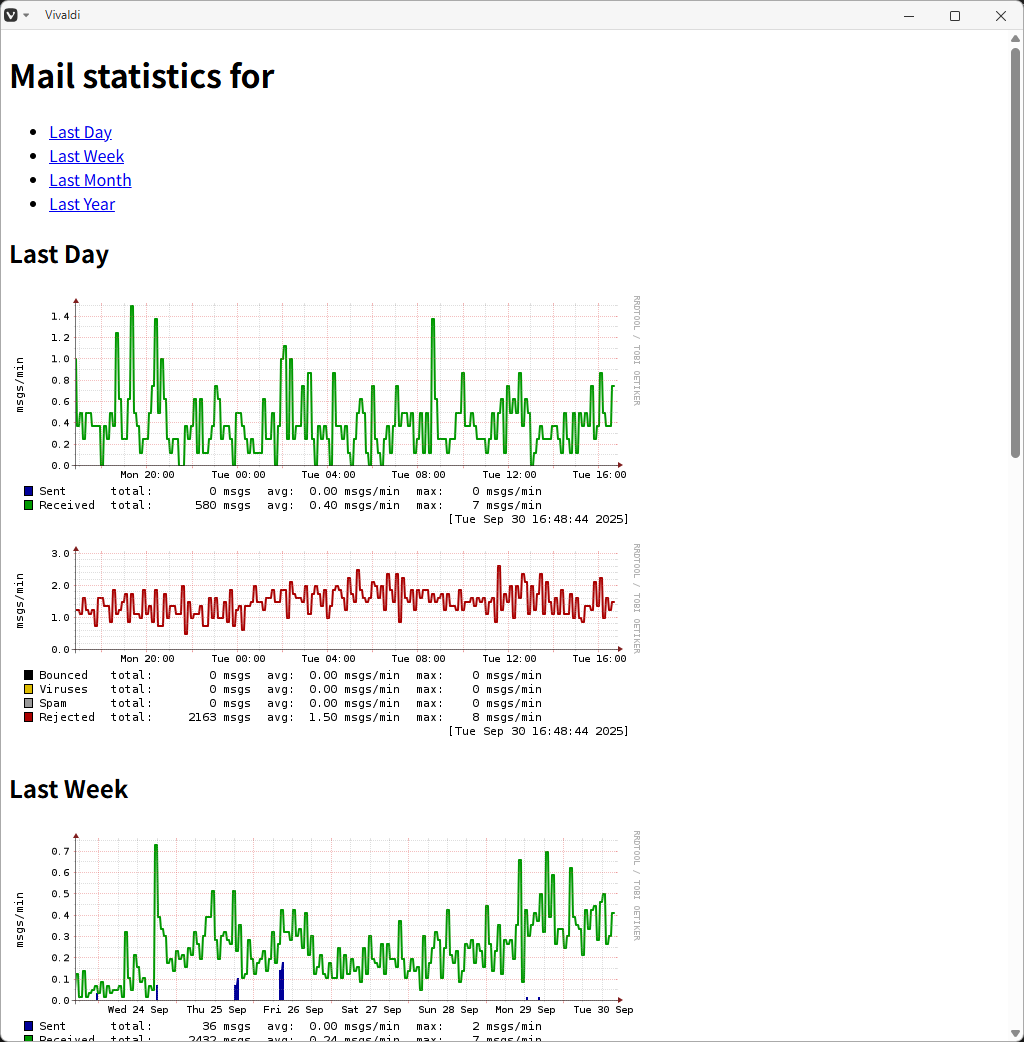Click the red Rejected legend swatch

[x=29, y=717]
